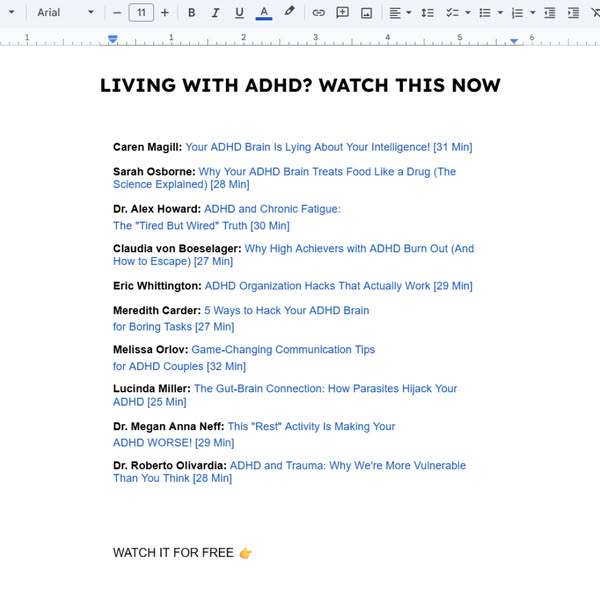Toggle italic formatting
Screen dimensions: 600x600
tap(215, 13)
